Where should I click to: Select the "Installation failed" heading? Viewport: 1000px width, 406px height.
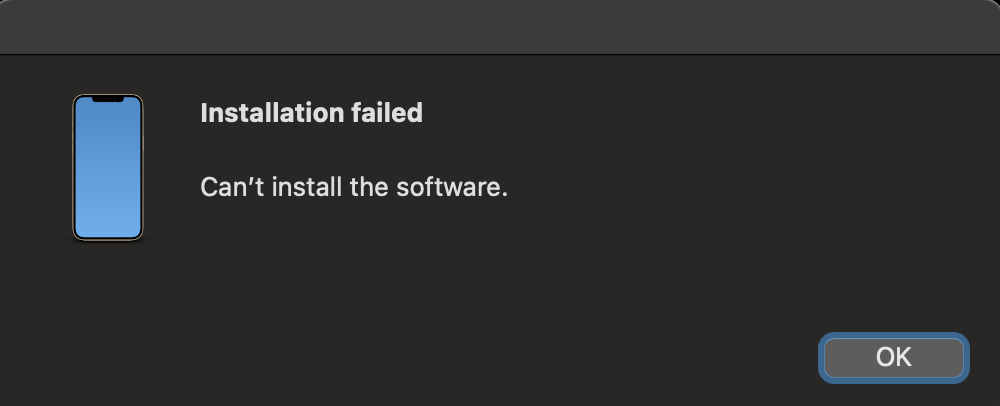coord(311,113)
